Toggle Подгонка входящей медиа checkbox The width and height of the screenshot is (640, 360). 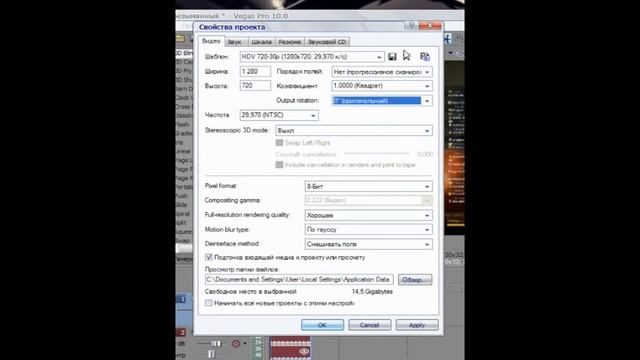click(209, 258)
